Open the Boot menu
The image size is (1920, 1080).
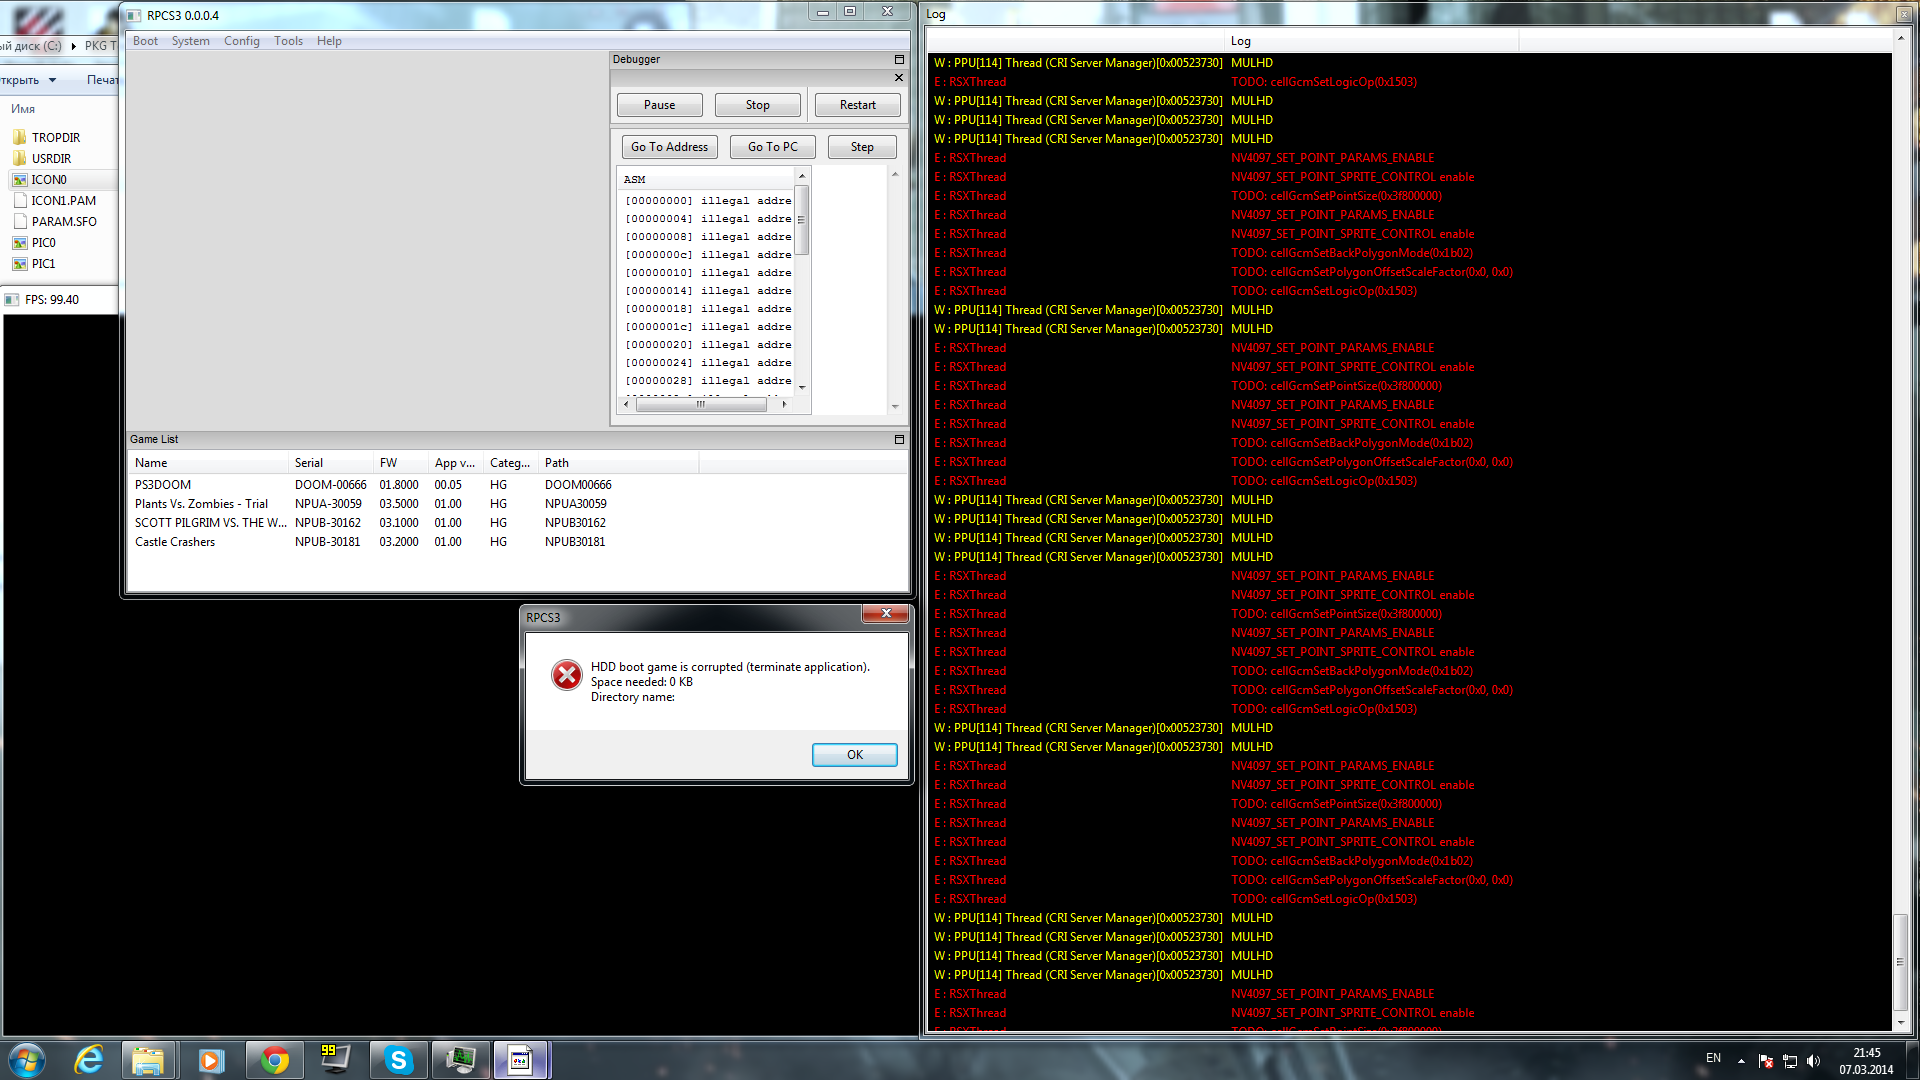click(x=145, y=41)
